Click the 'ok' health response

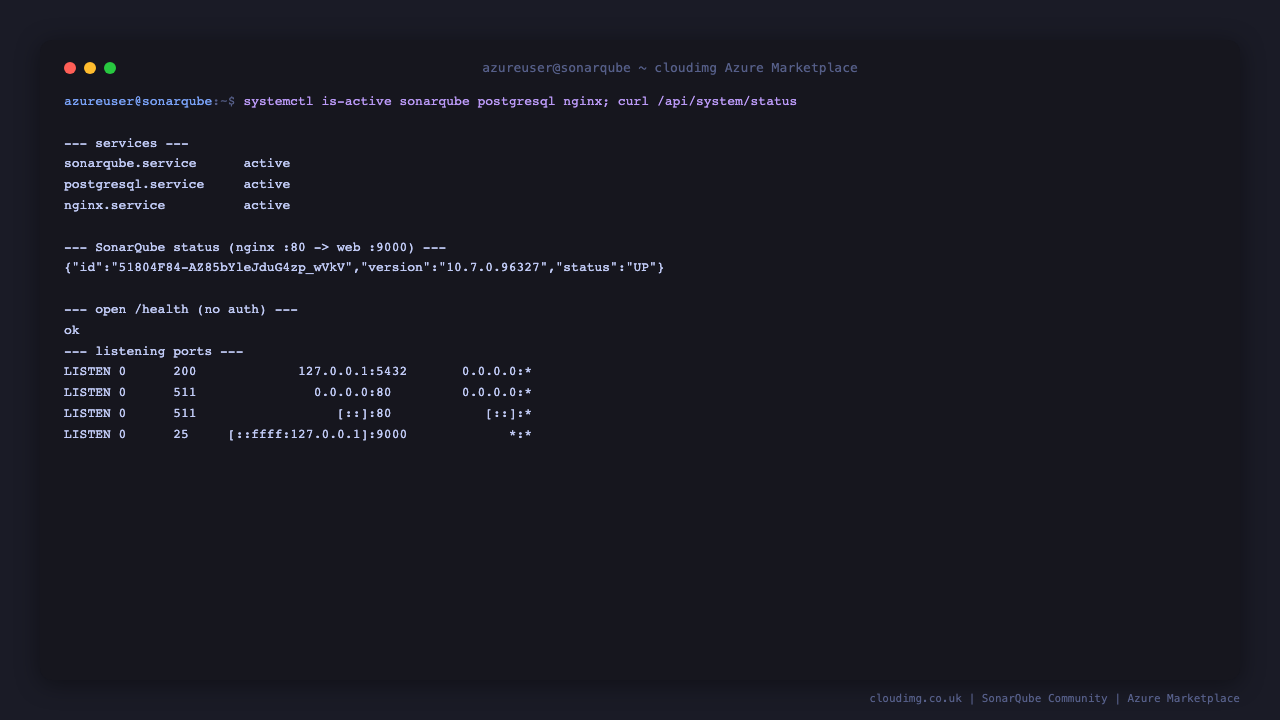click(x=72, y=330)
